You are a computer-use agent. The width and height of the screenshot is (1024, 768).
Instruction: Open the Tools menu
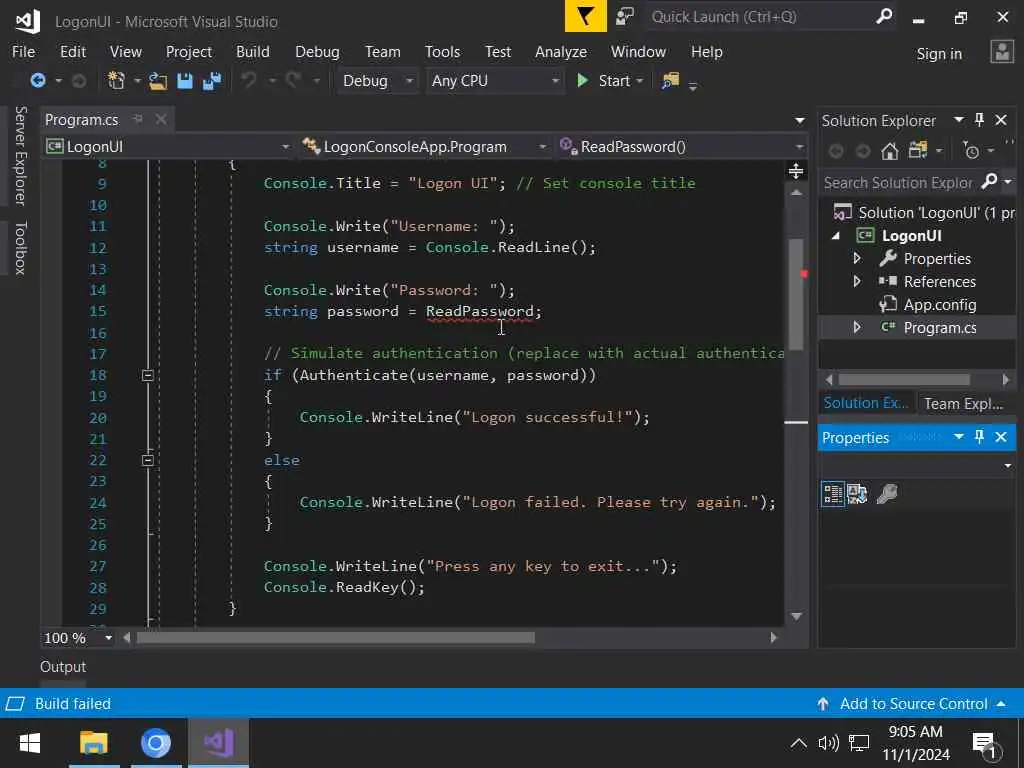[442, 52]
